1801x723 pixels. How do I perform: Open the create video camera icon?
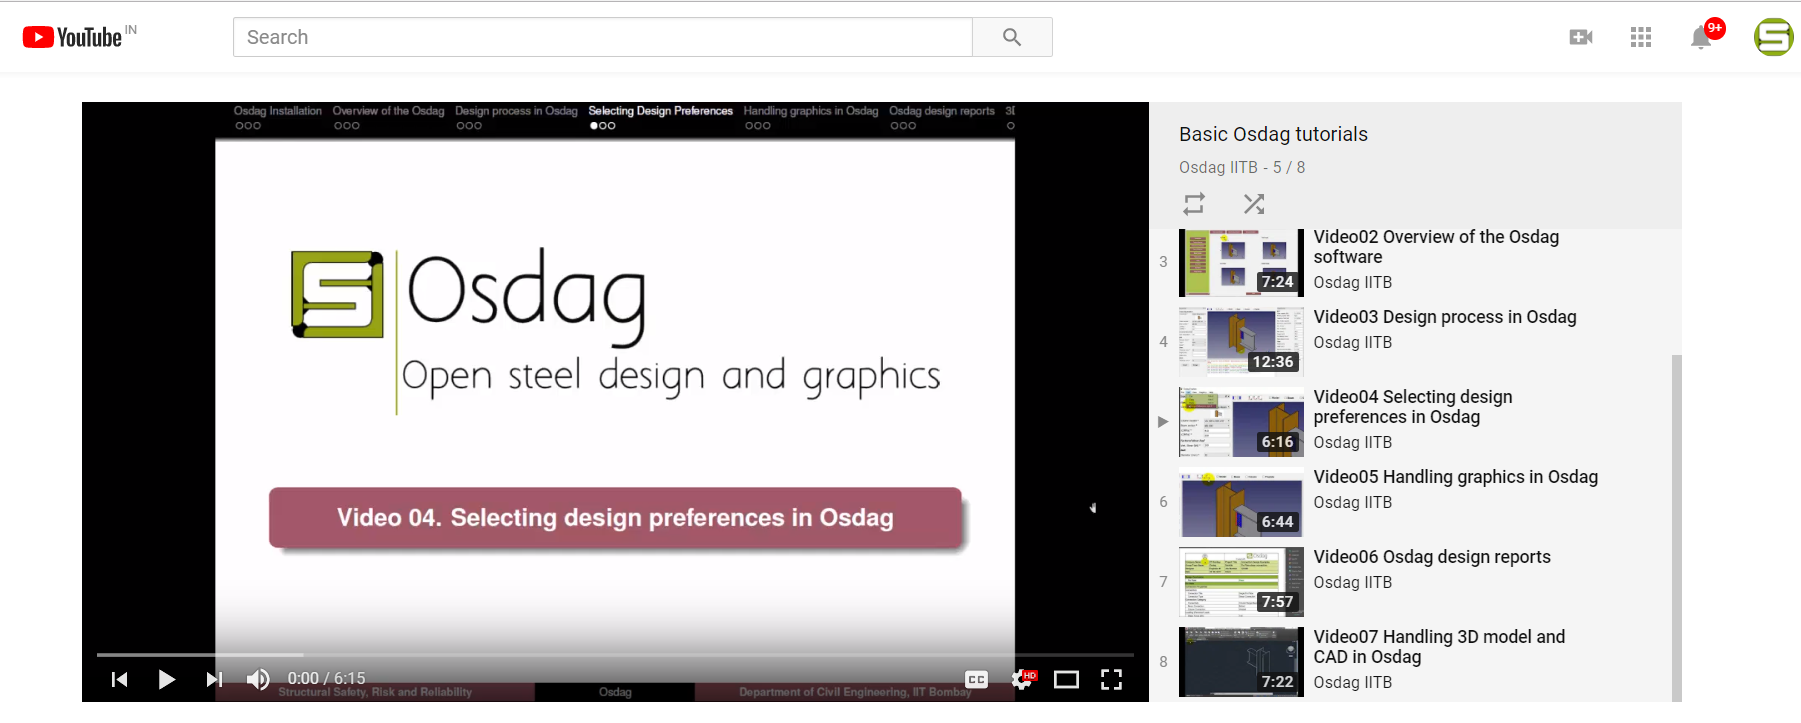[1580, 37]
